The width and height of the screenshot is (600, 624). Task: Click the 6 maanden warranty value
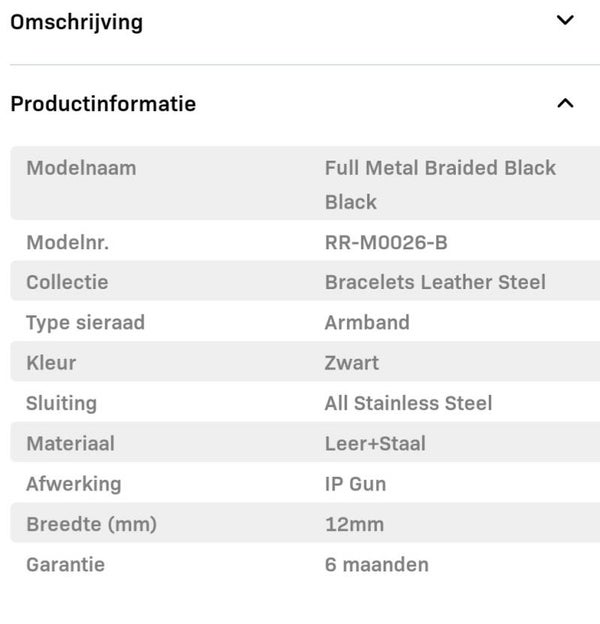coord(376,564)
